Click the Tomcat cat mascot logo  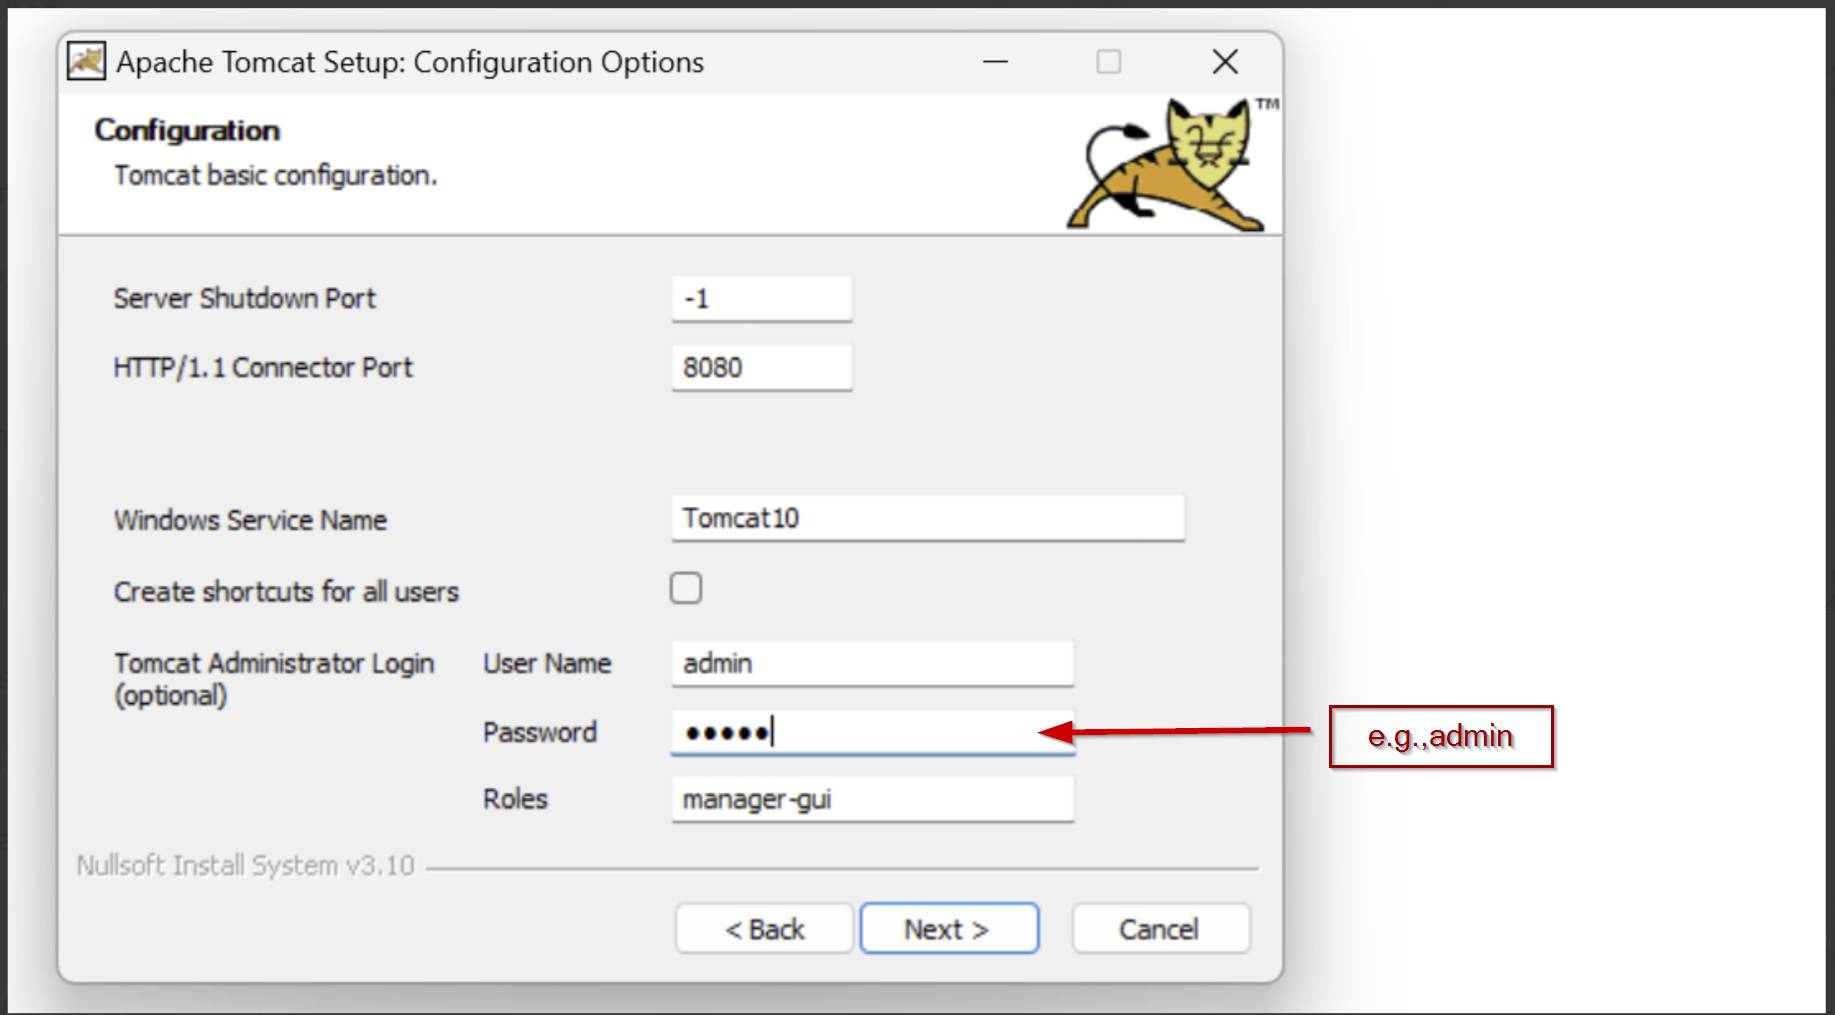pos(1163,163)
